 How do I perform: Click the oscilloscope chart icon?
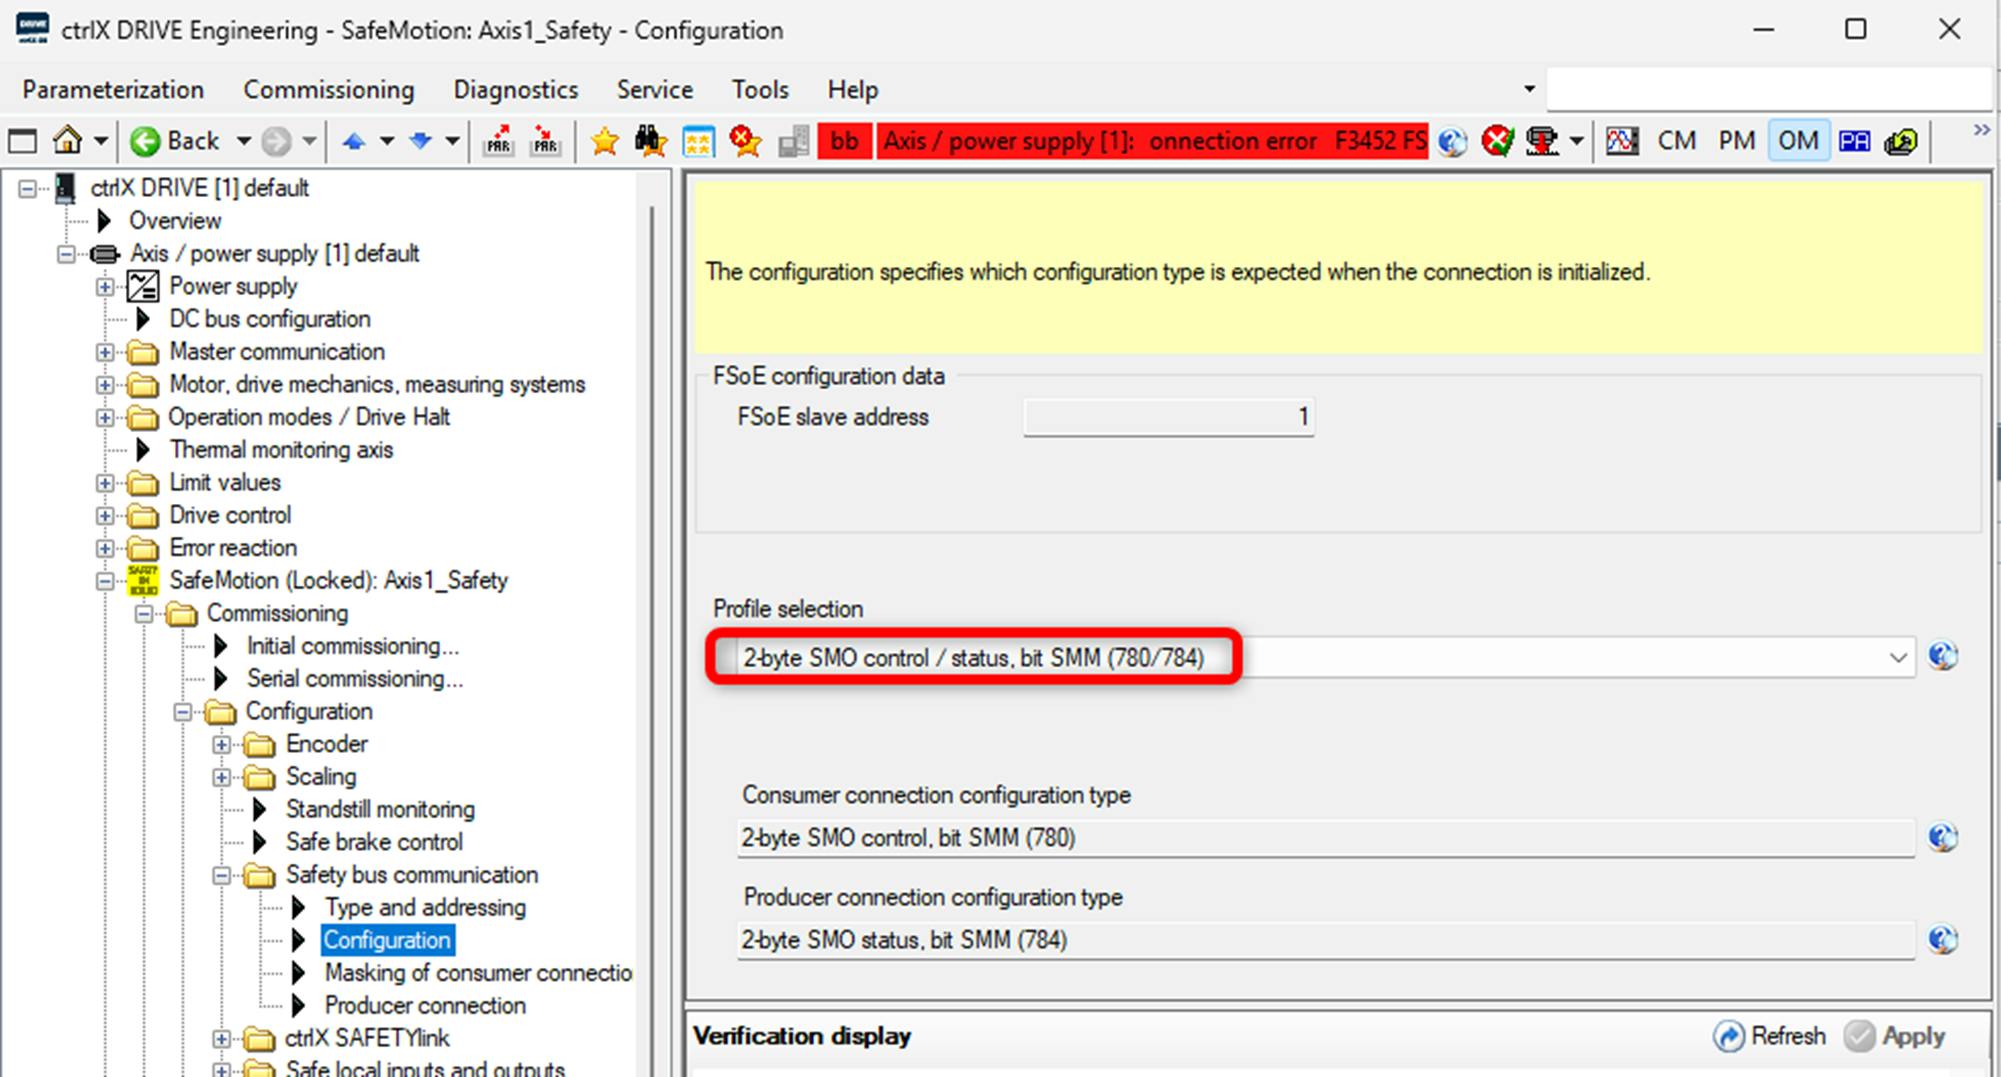tap(1621, 141)
